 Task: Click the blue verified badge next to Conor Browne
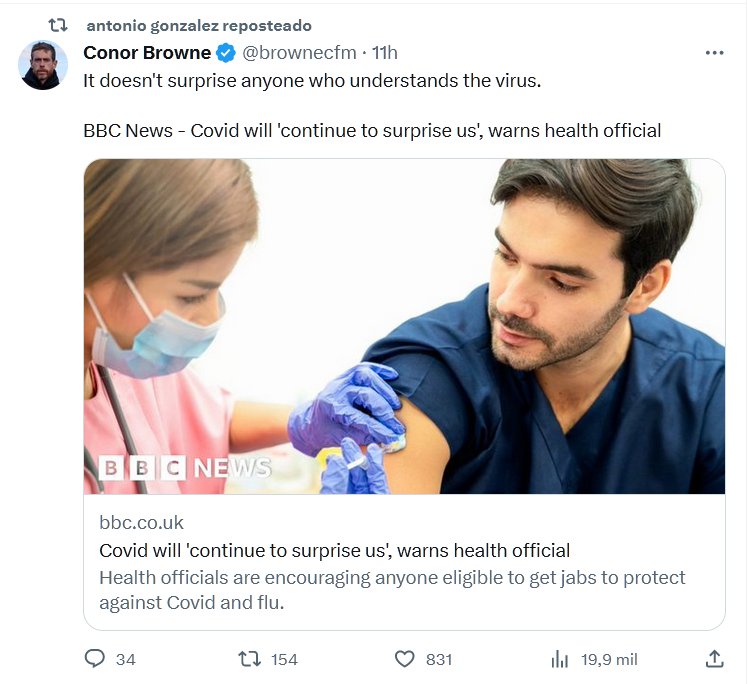pos(227,53)
